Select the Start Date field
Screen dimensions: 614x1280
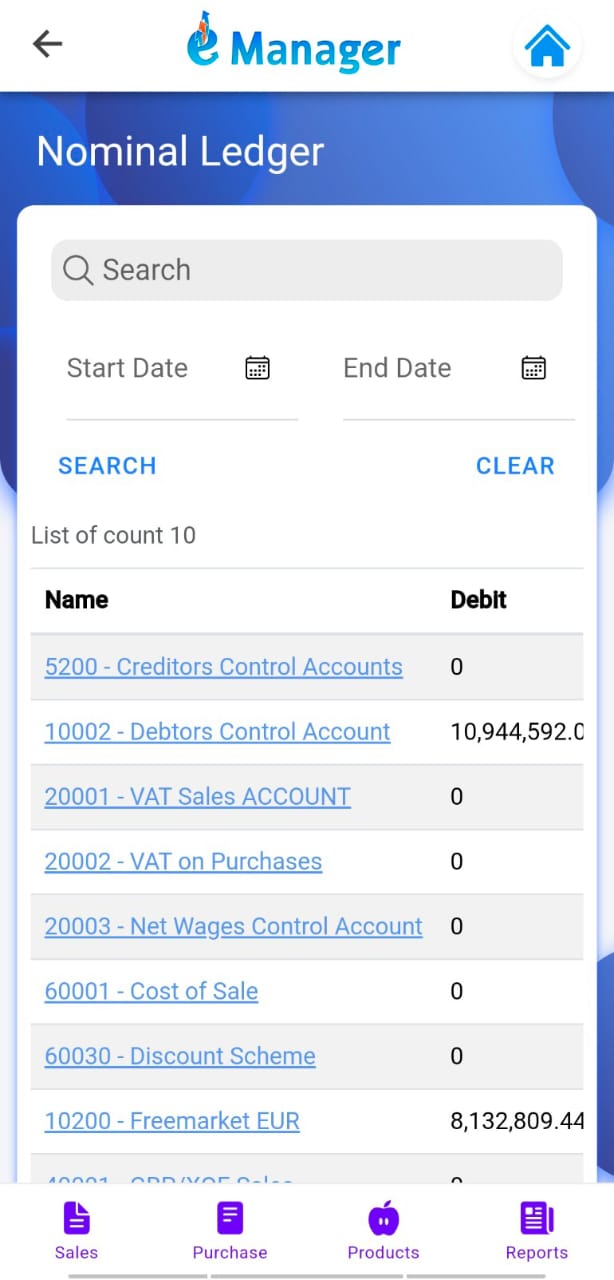(x=150, y=368)
